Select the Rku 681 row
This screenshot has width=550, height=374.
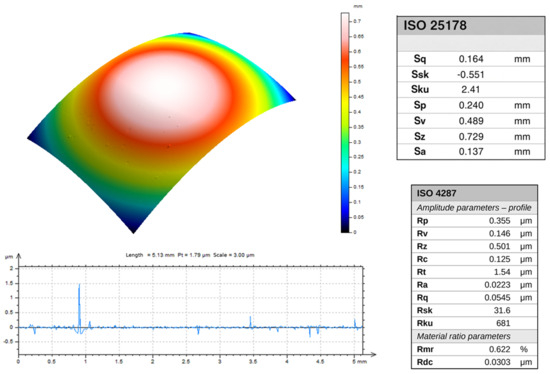click(x=474, y=323)
